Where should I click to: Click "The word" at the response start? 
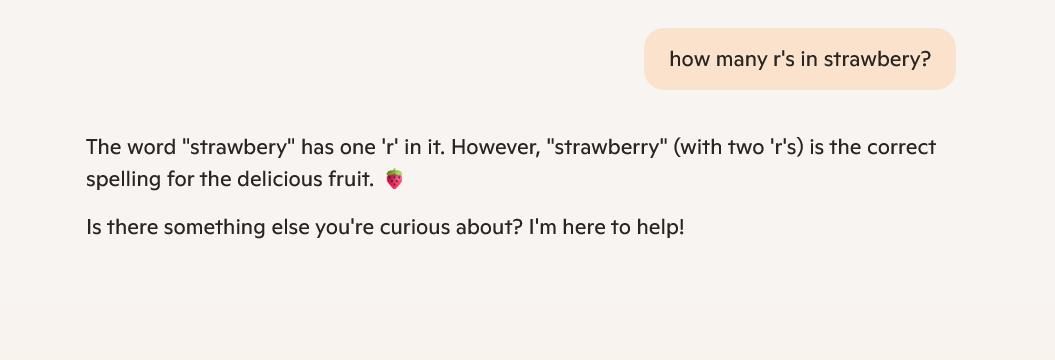pyautogui.click(x=131, y=147)
